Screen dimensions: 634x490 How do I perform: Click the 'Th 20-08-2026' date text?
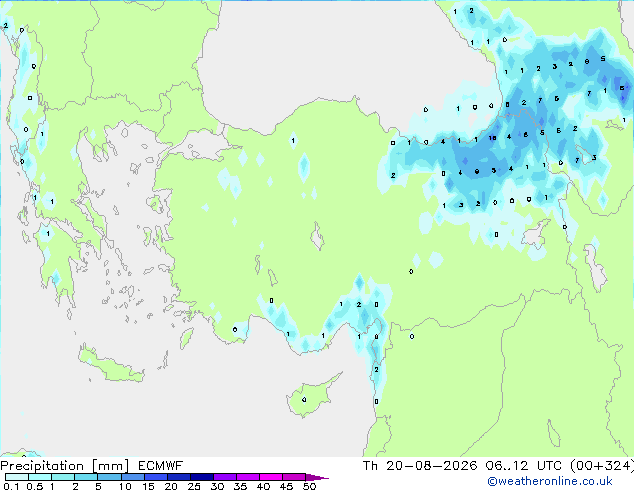[x=420, y=466]
